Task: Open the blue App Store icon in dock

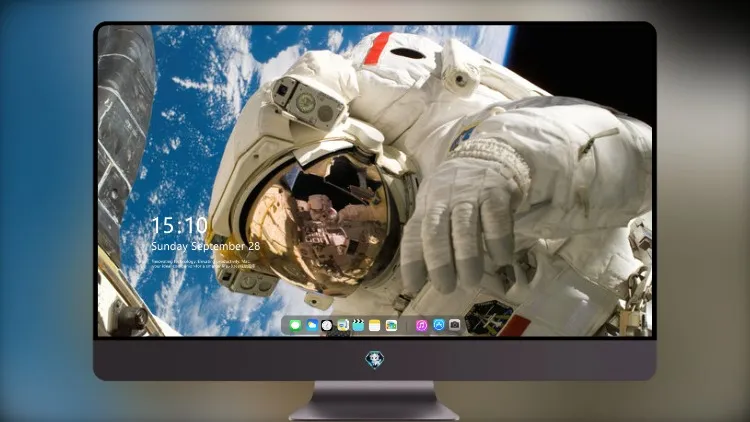Action: click(439, 325)
